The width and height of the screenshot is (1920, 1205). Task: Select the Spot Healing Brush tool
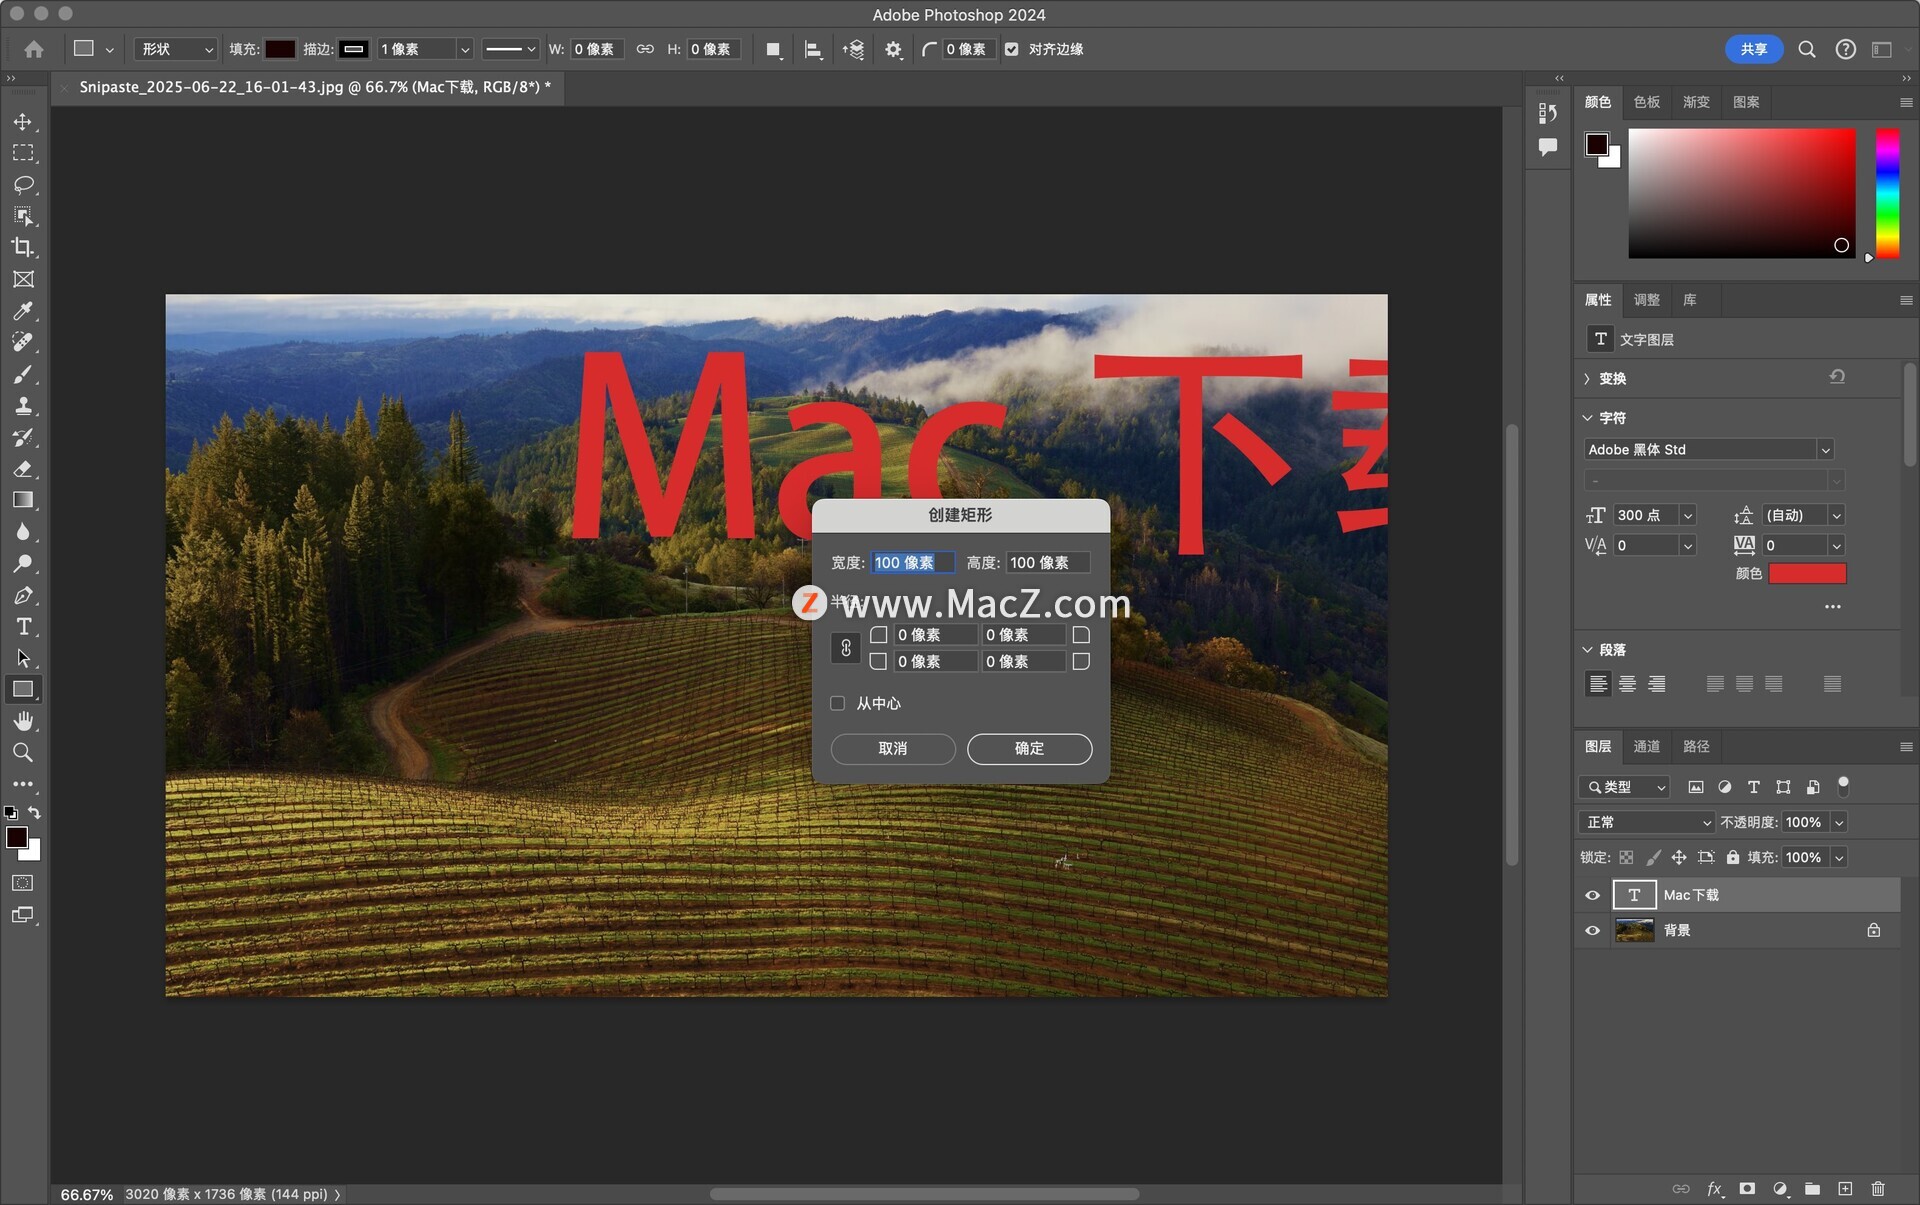pos(22,342)
